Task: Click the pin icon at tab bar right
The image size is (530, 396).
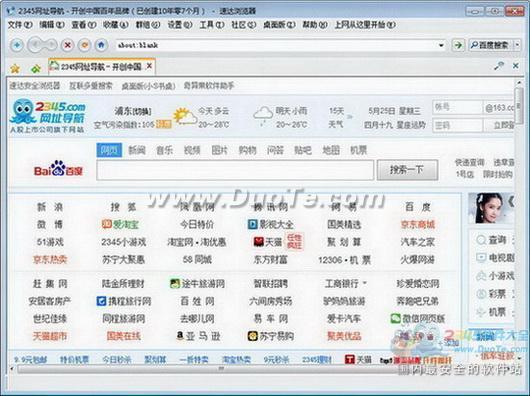Action: coord(499,66)
